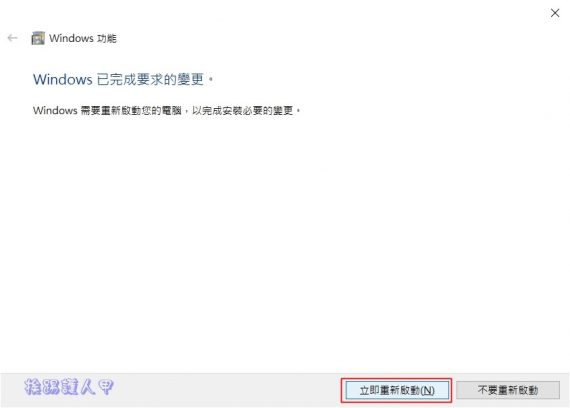
Task: Select the heading Windows 已完成要求的變更
Action: pyautogui.click(x=123, y=79)
